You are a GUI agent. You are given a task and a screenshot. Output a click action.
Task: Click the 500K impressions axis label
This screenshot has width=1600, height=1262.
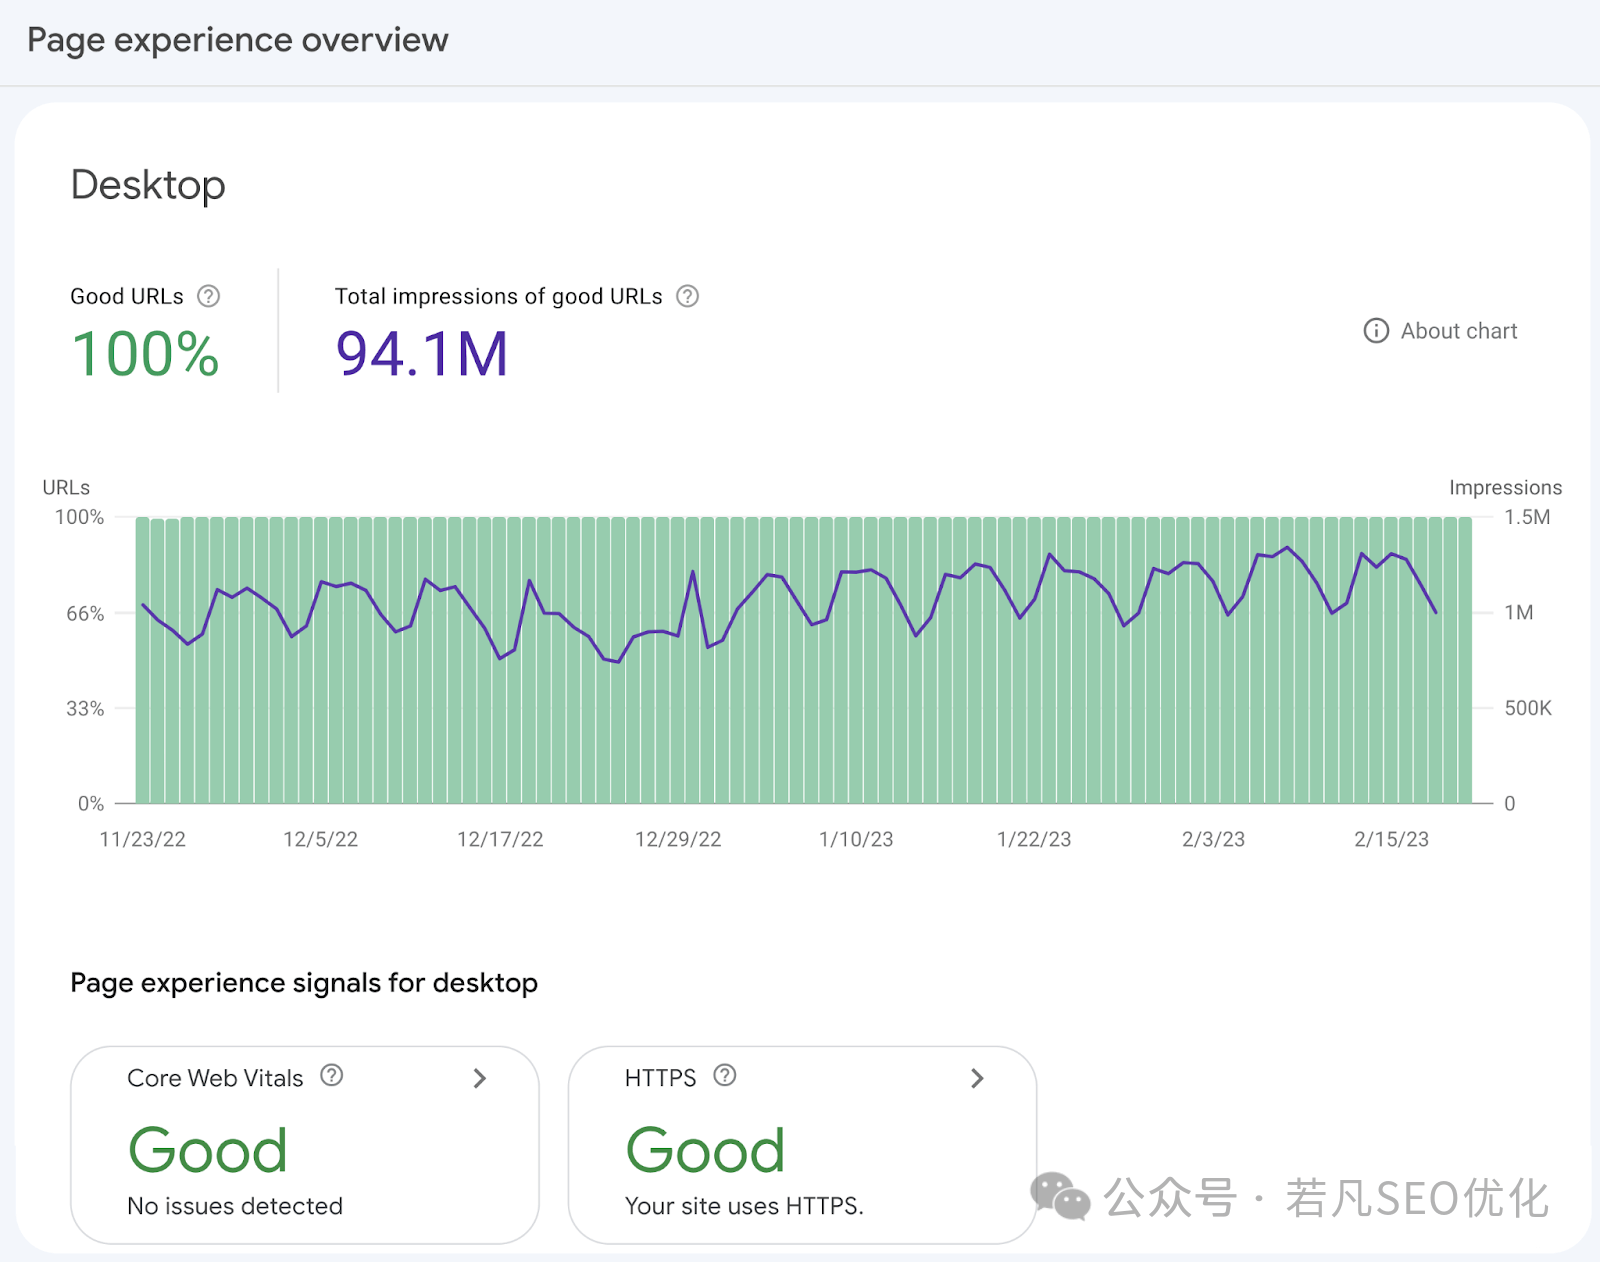pos(1528,708)
